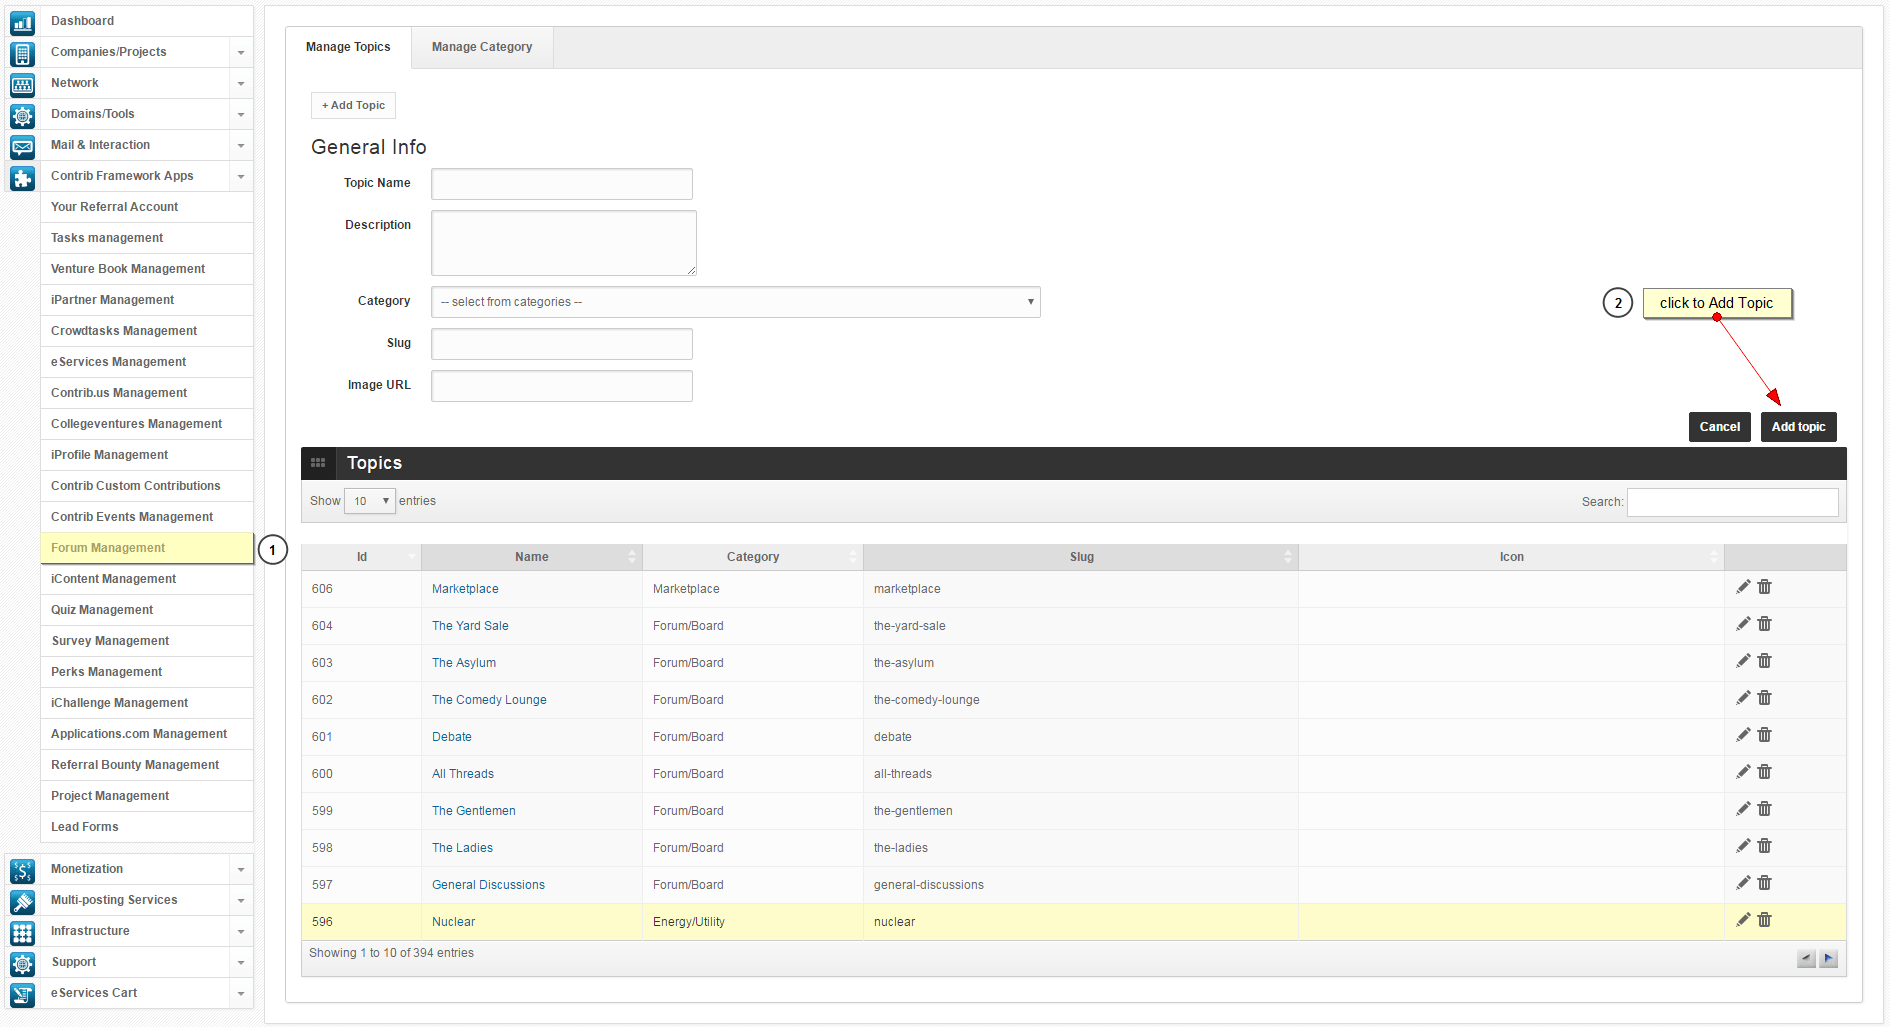Edit the Marketplace topic with pencil icon

1743,587
